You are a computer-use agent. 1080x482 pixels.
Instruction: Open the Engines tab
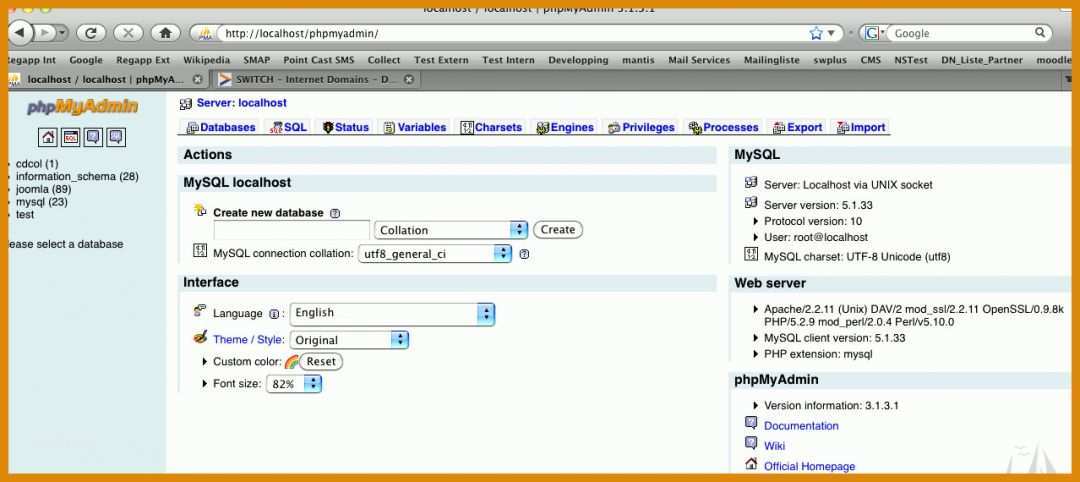565,127
